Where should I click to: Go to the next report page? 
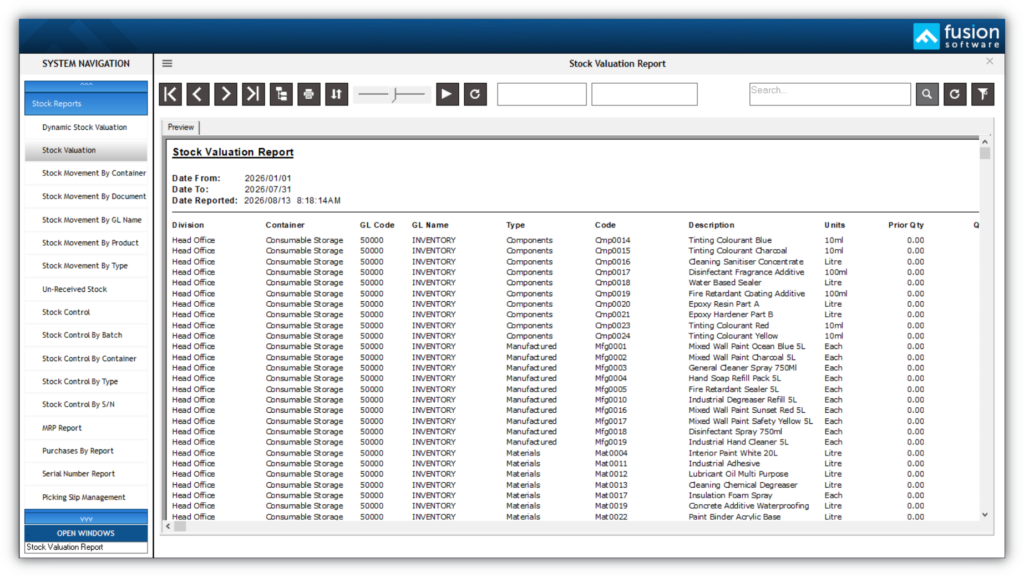(x=225, y=94)
